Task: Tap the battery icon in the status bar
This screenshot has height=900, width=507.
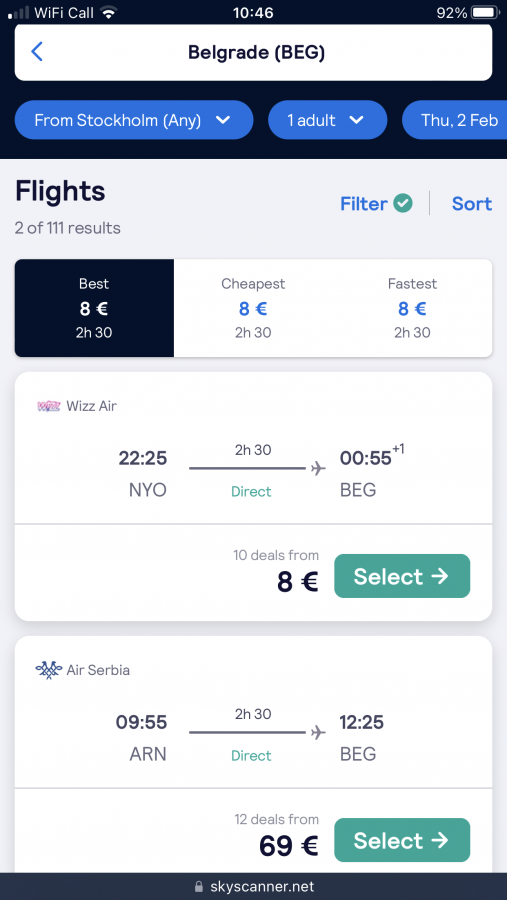Action: tap(486, 12)
